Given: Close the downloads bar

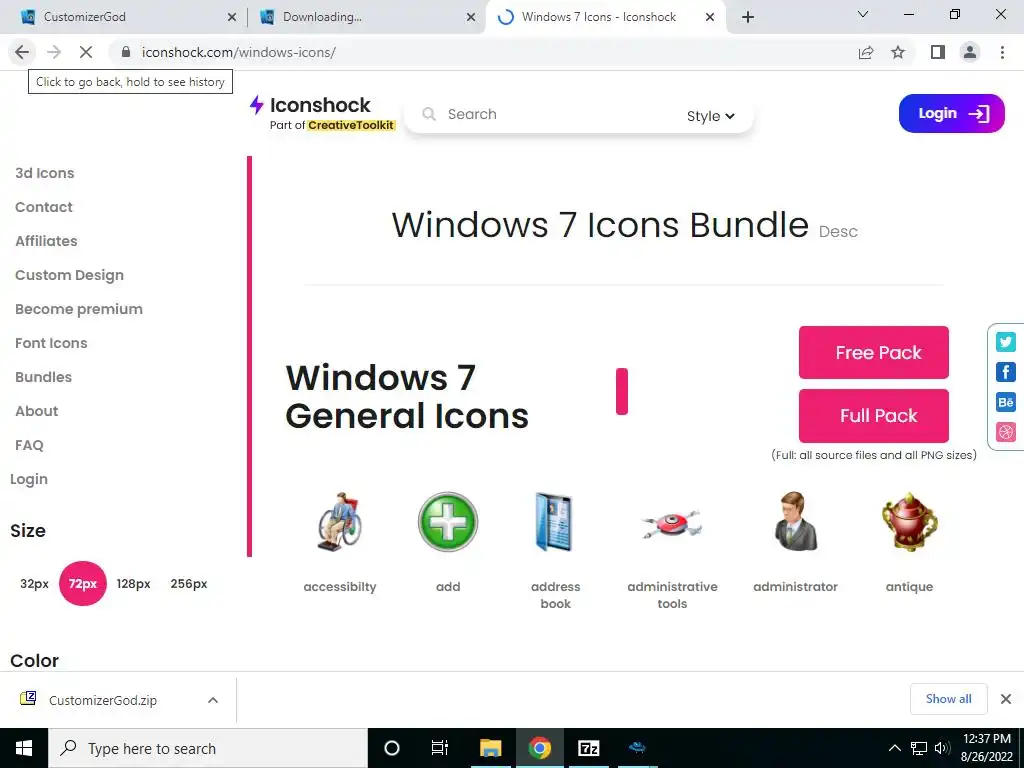Looking at the screenshot, I should [x=1006, y=699].
